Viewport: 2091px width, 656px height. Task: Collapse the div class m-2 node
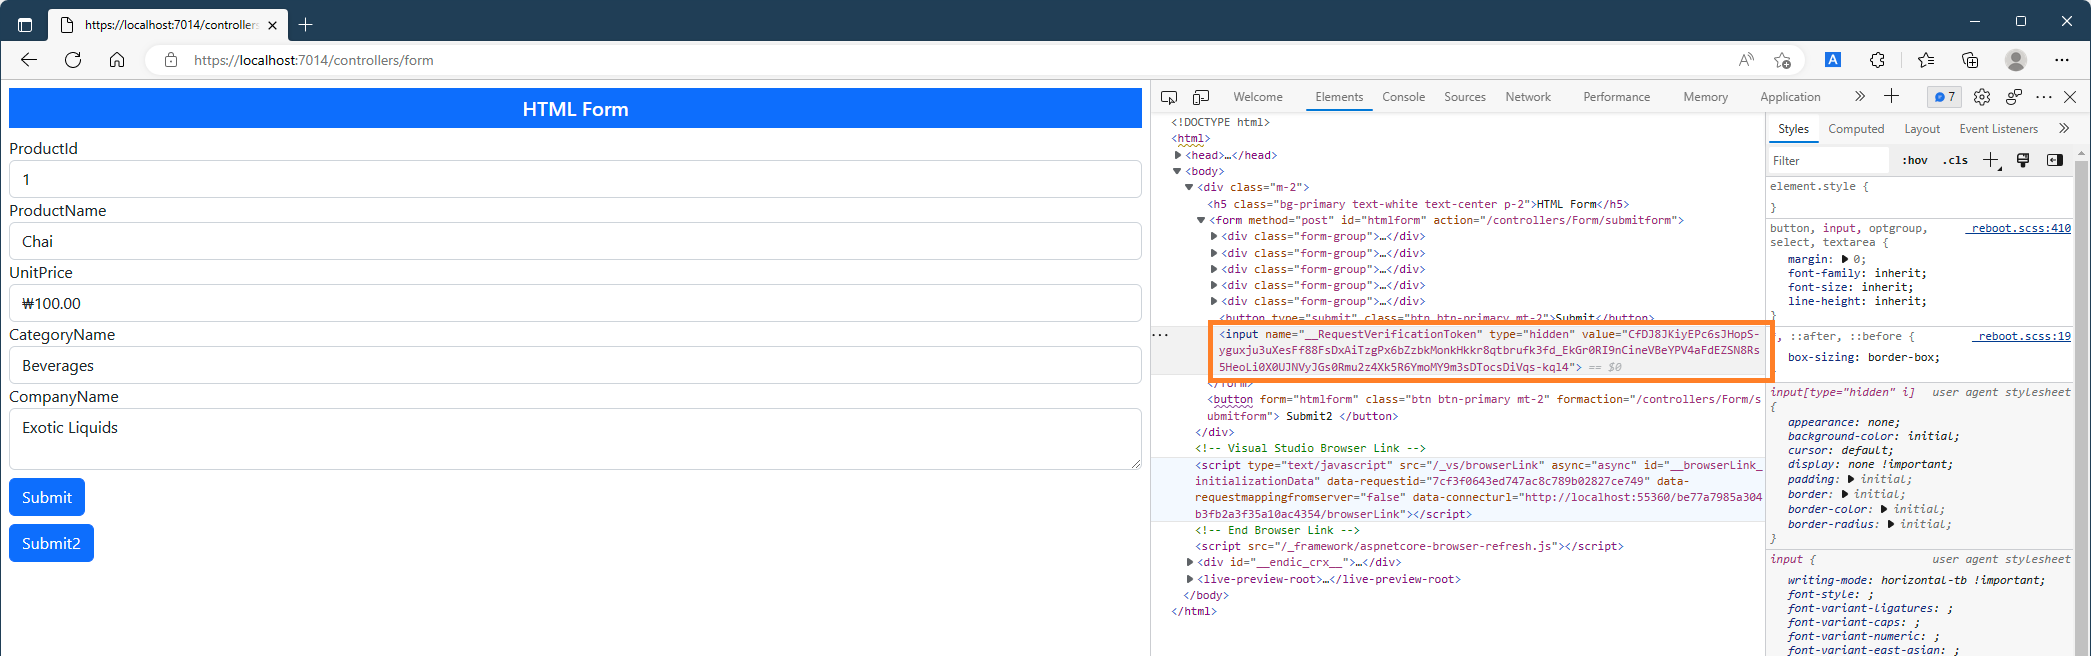pyautogui.click(x=1189, y=187)
